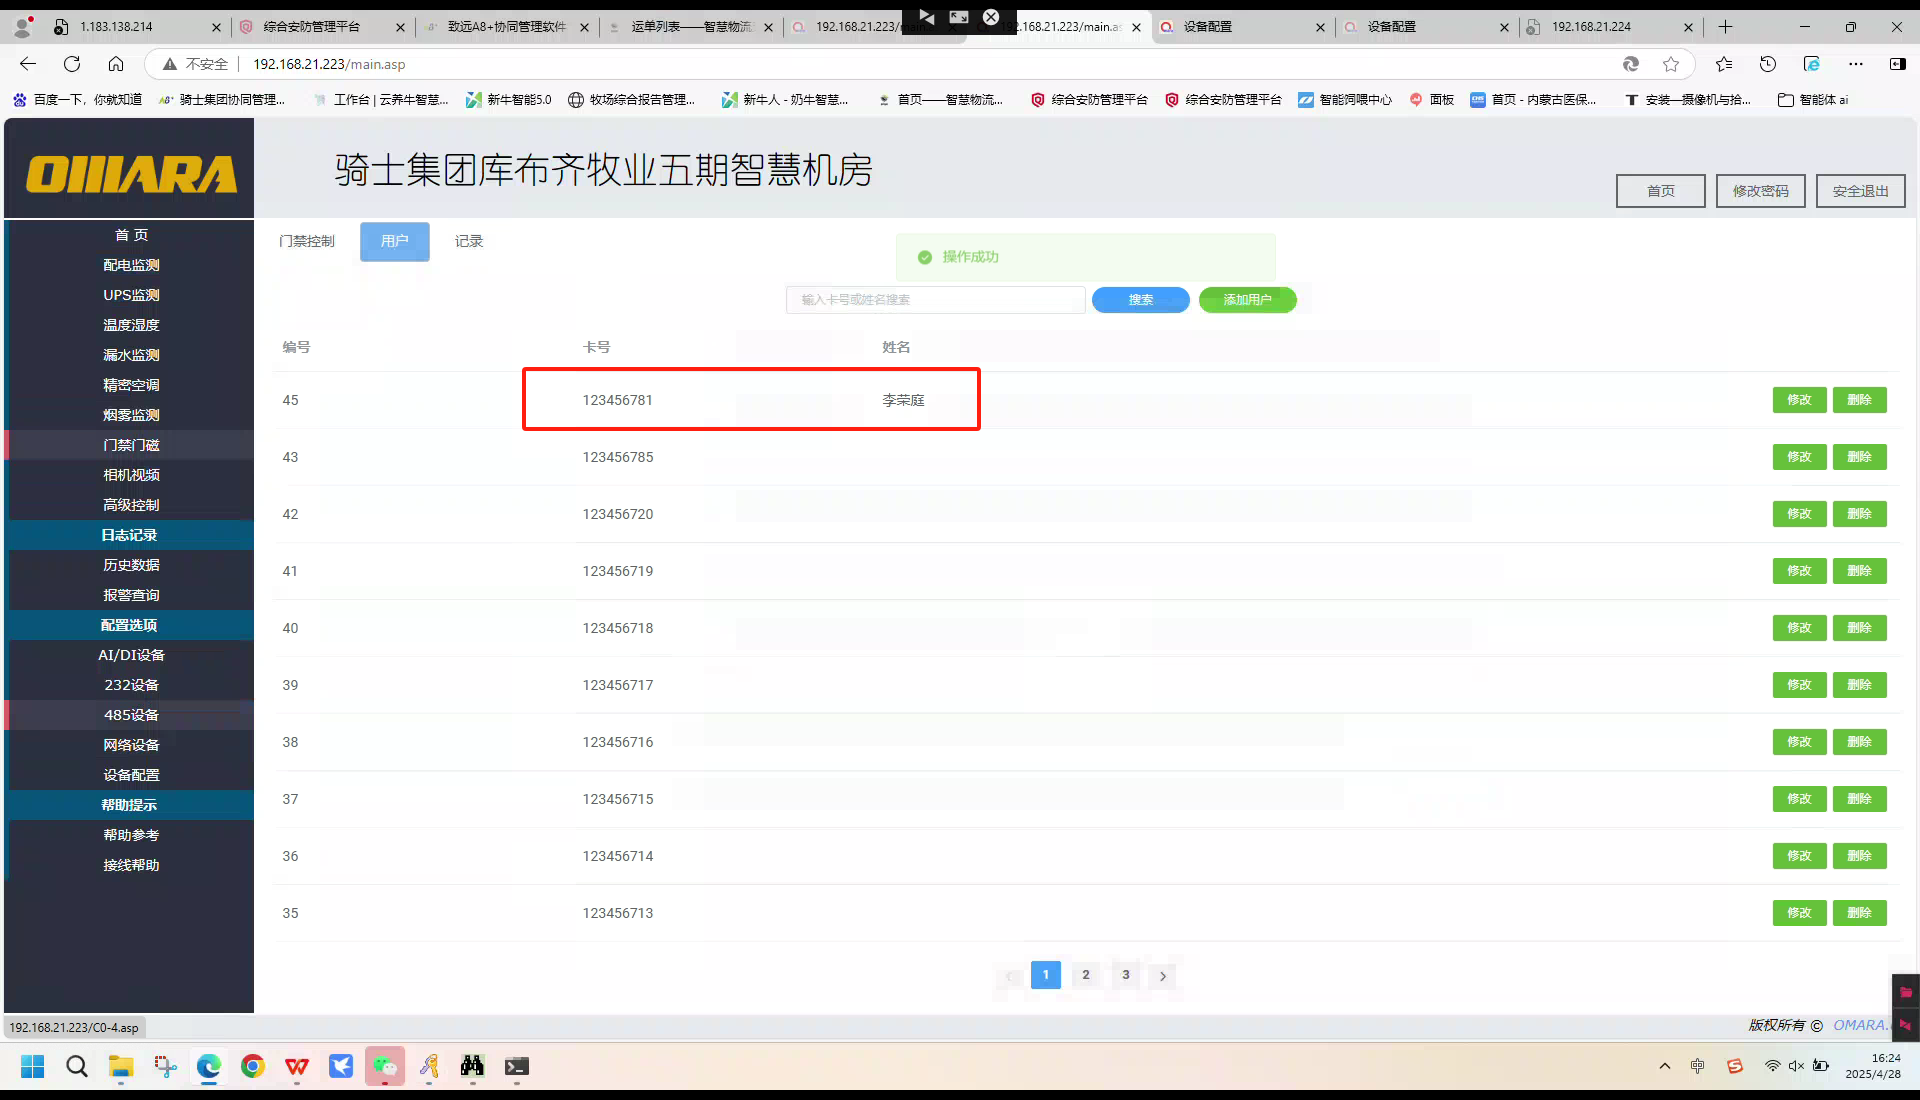
Task: Open File Explorer from taskbar
Action: [x=121, y=1066]
